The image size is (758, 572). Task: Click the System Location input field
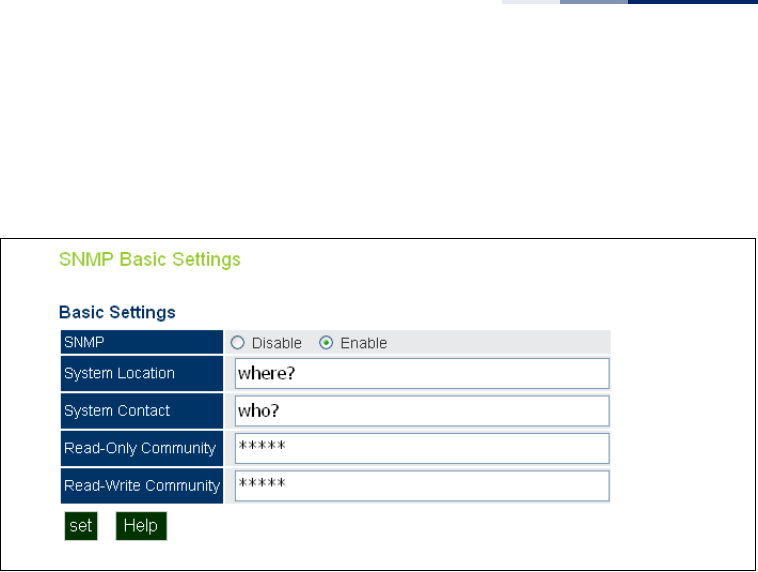tap(422, 373)
